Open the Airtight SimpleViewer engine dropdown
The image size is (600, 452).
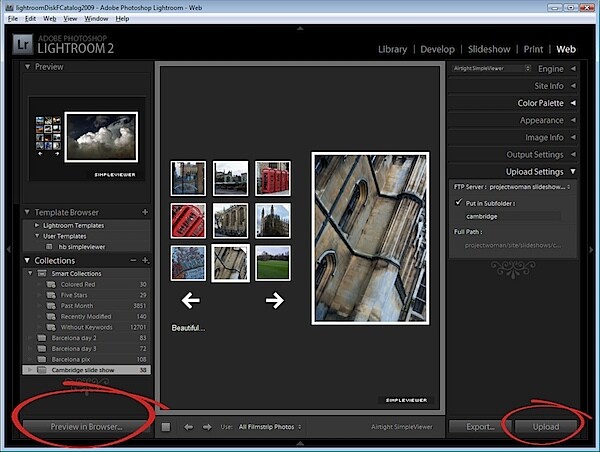click(492, 69)
